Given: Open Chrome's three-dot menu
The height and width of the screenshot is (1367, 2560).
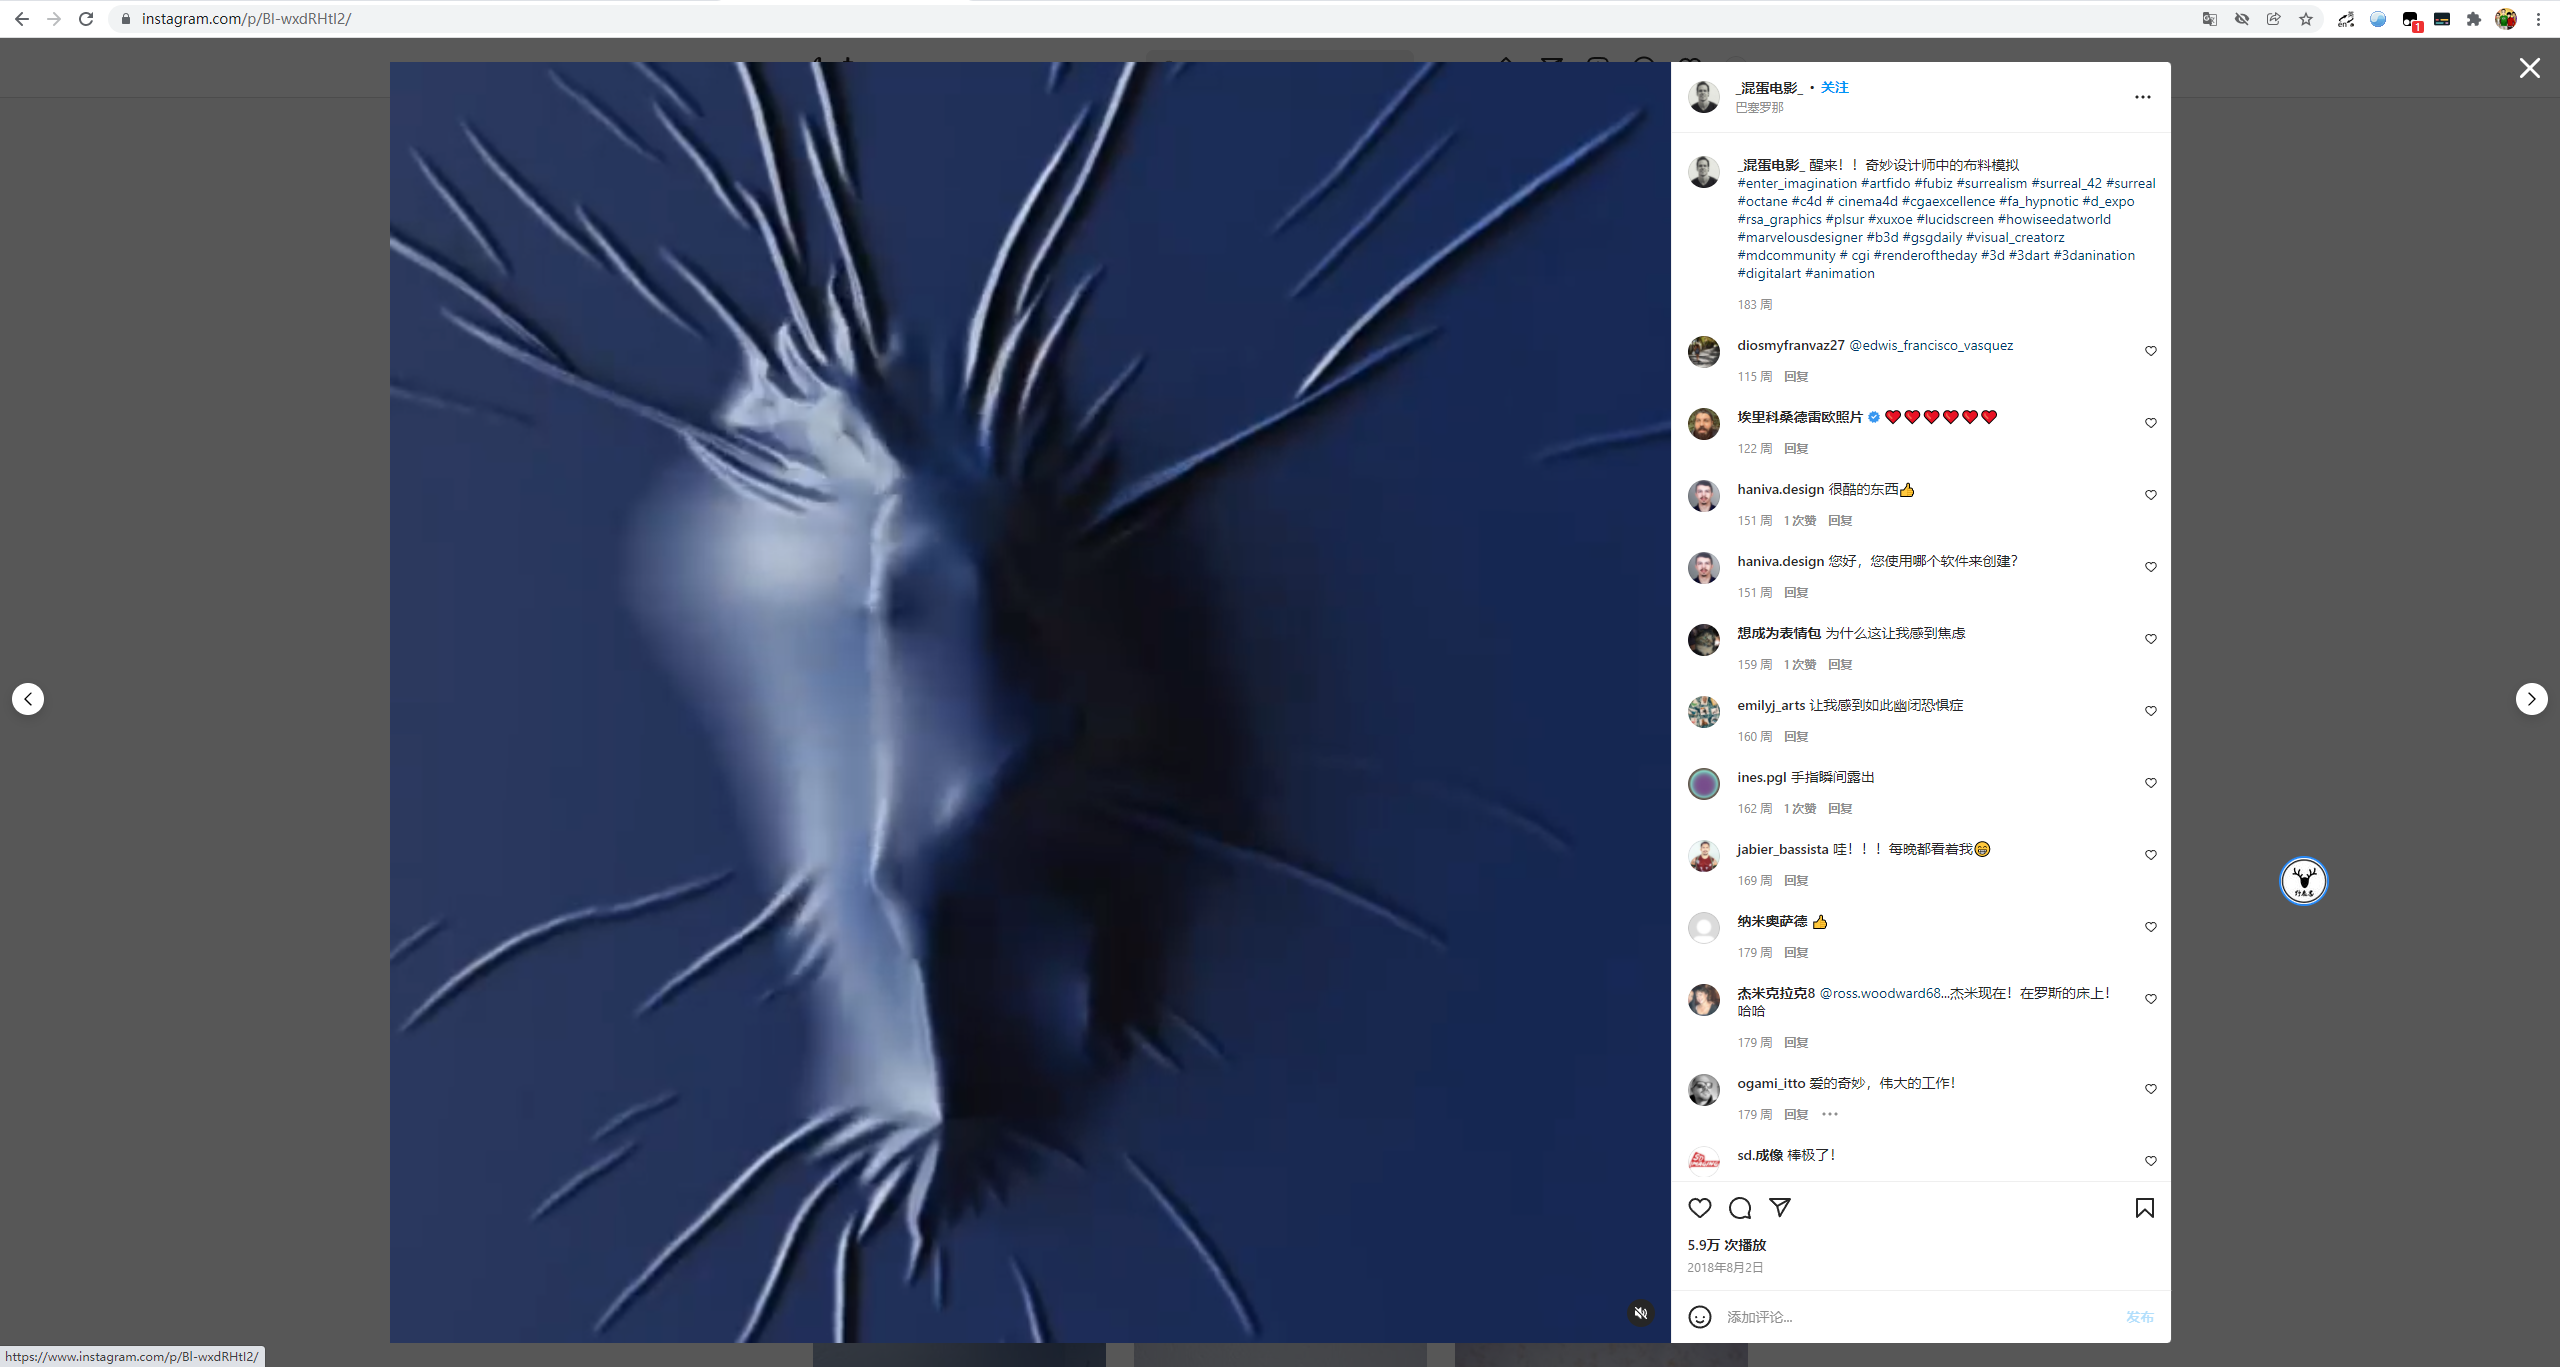Looking at the screenshot, I should click(2539, 19).
